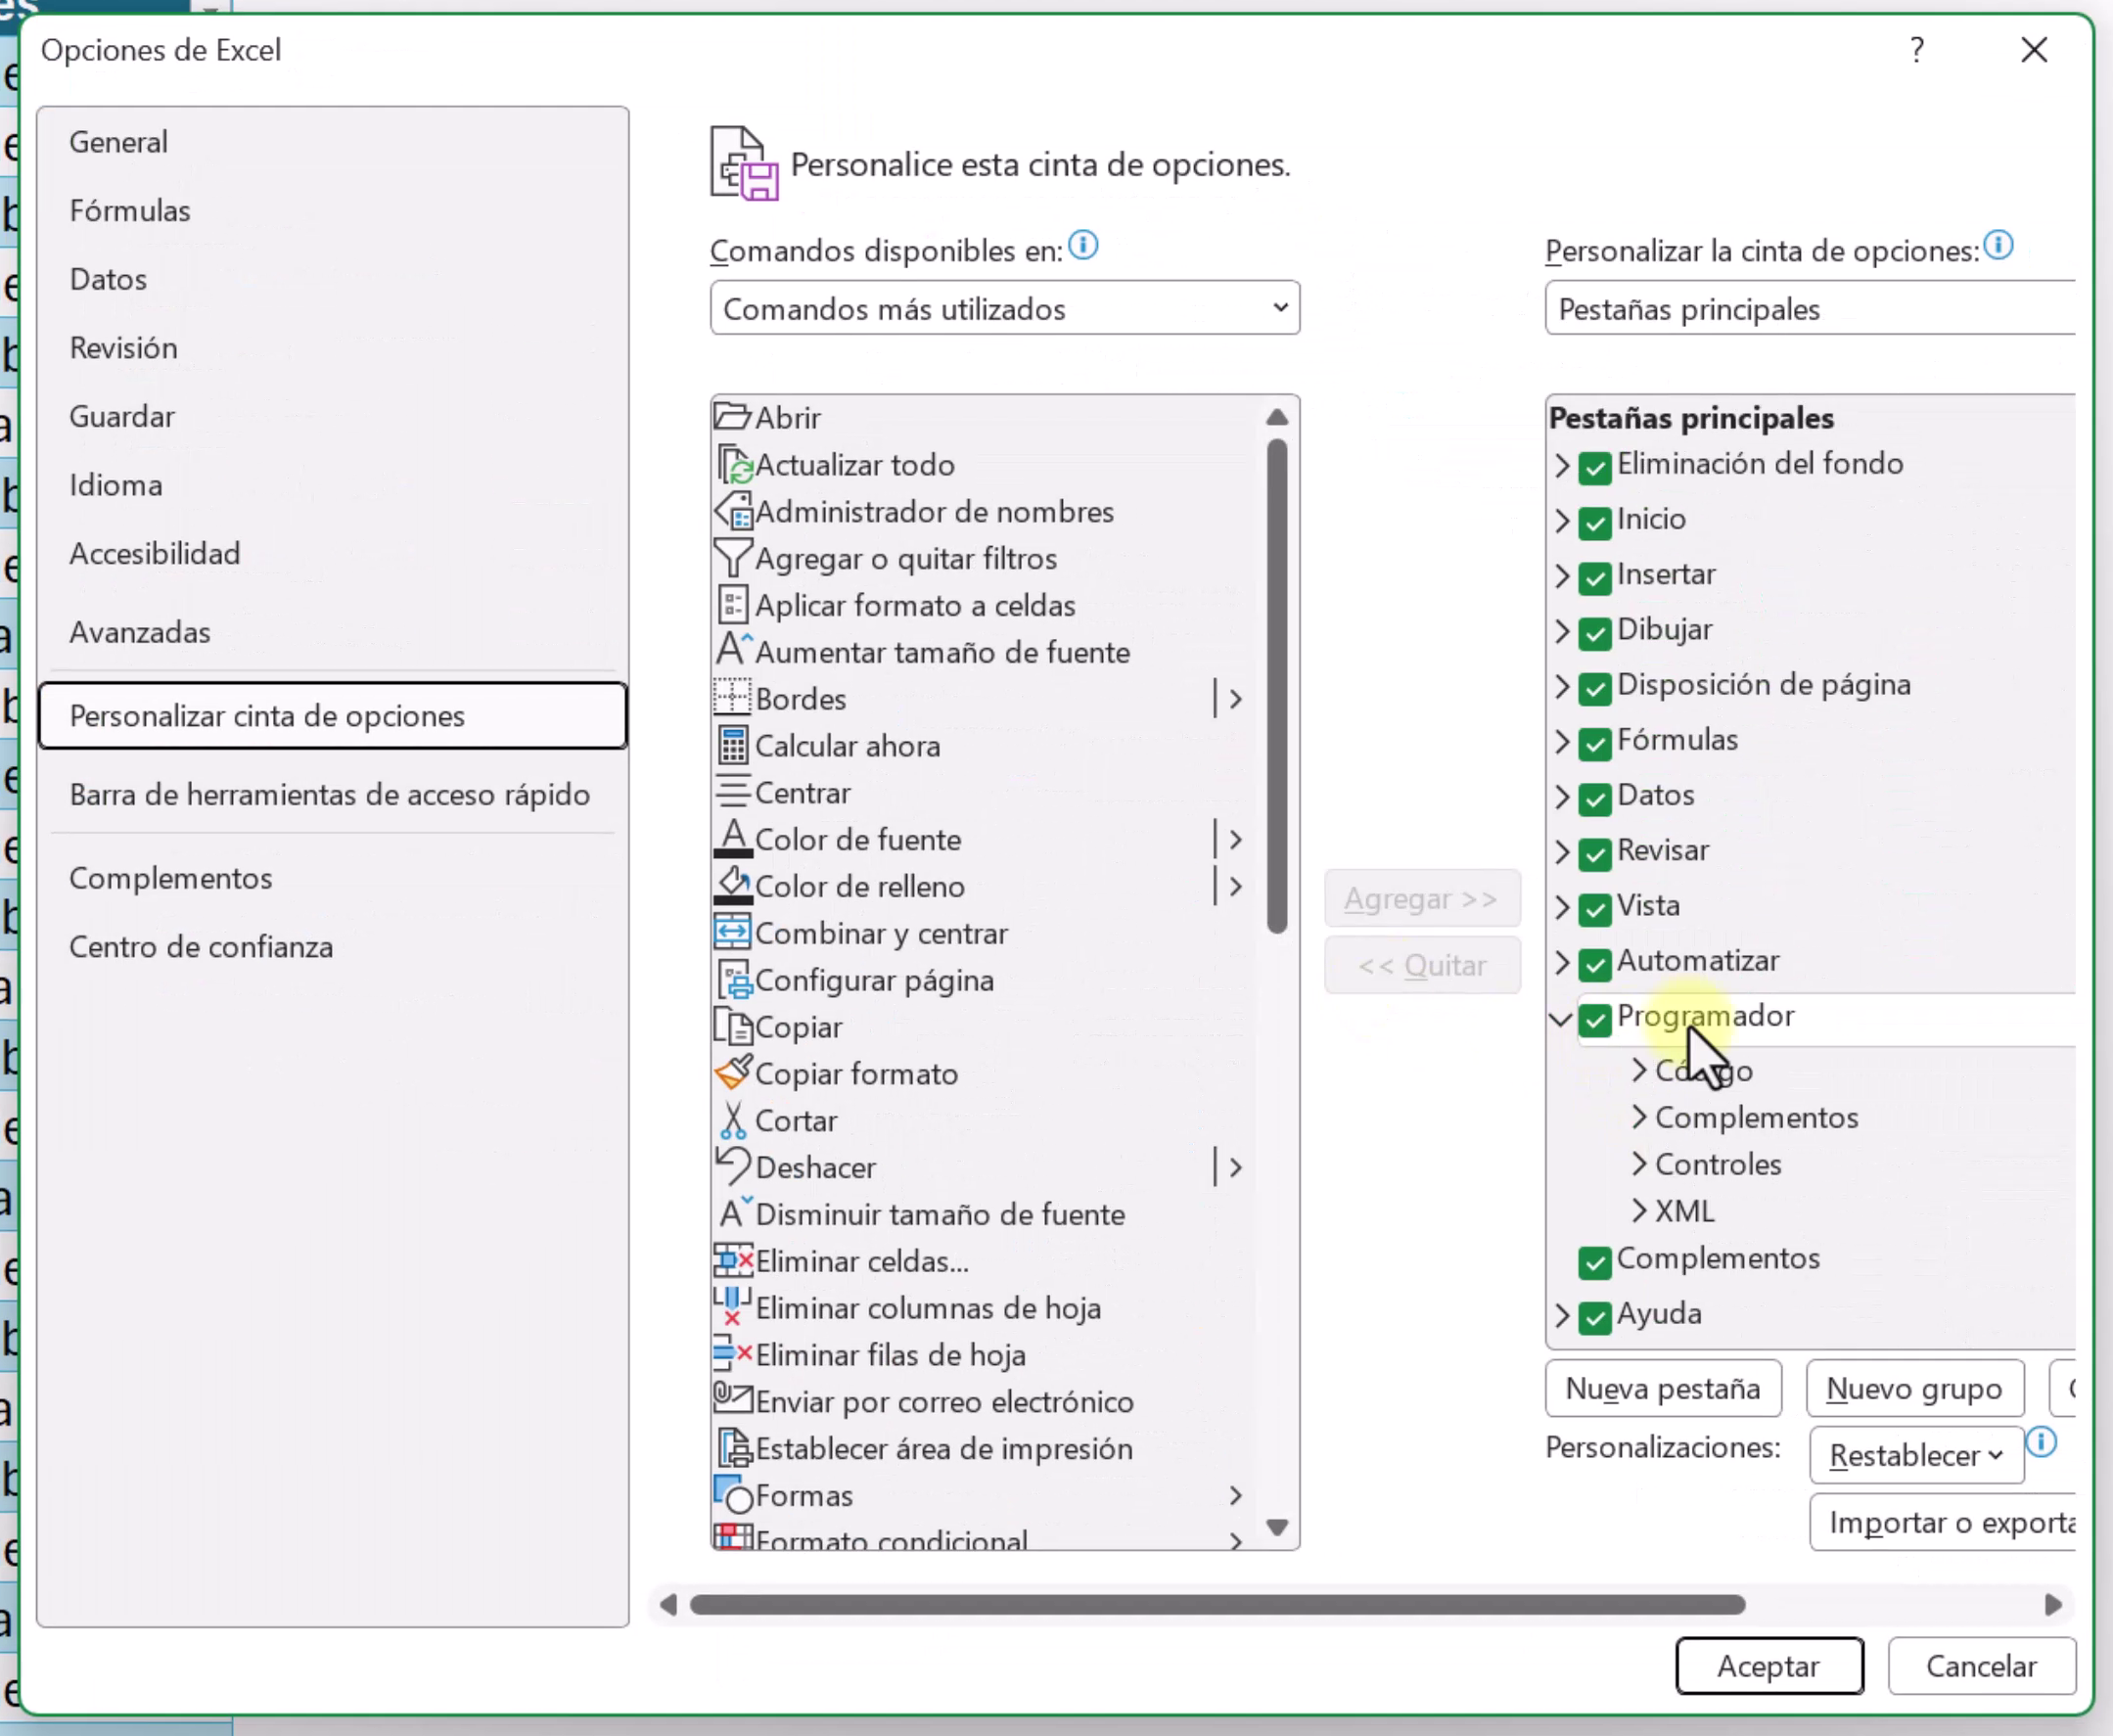2113x1736 pixels.
Task: Click the Formas shapes icon
Action: (x=734, y=1495)
